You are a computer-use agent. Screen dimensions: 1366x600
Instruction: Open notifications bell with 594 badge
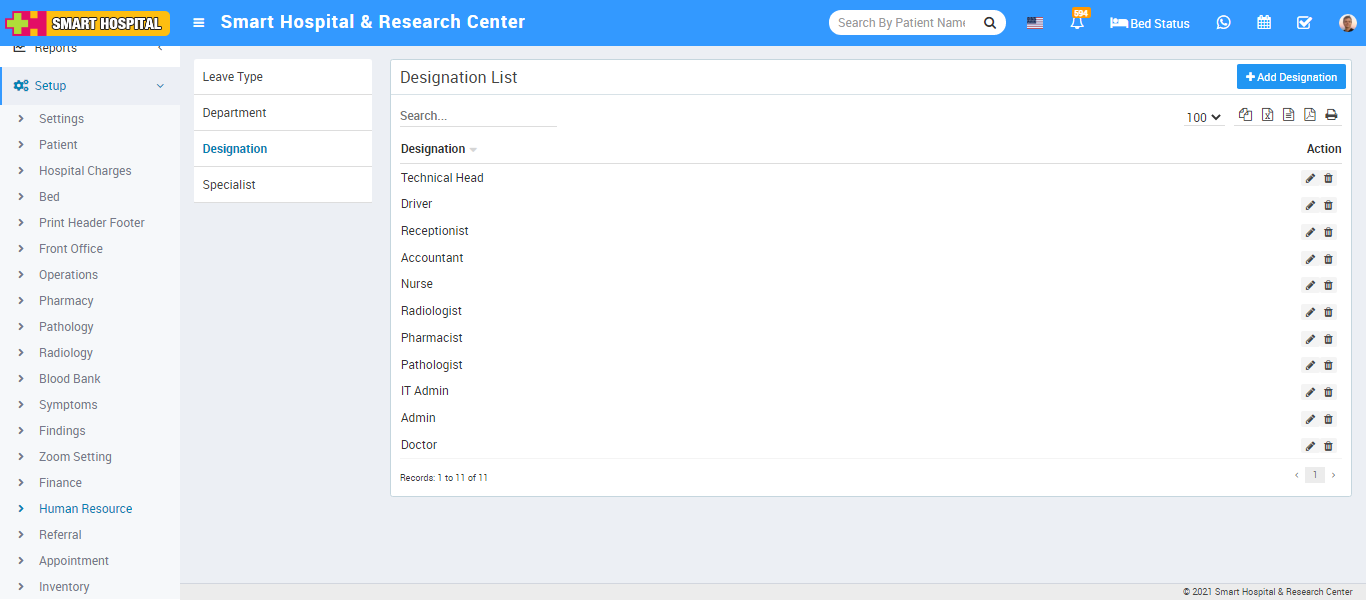click(1077, 23)
